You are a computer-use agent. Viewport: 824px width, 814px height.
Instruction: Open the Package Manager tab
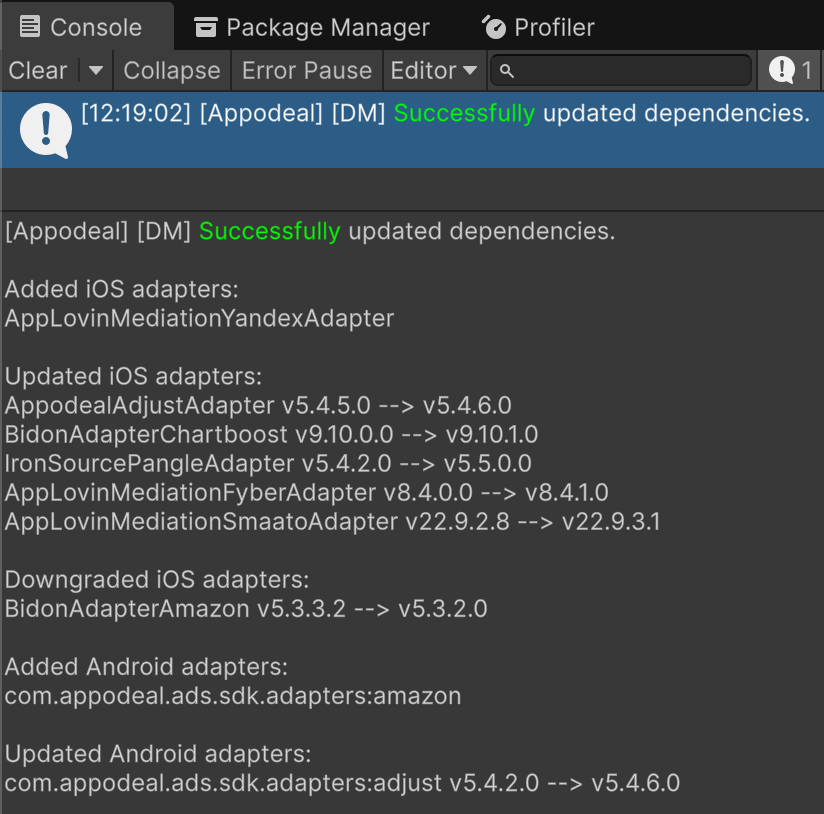pyautogui.click(x=312, y=27)
